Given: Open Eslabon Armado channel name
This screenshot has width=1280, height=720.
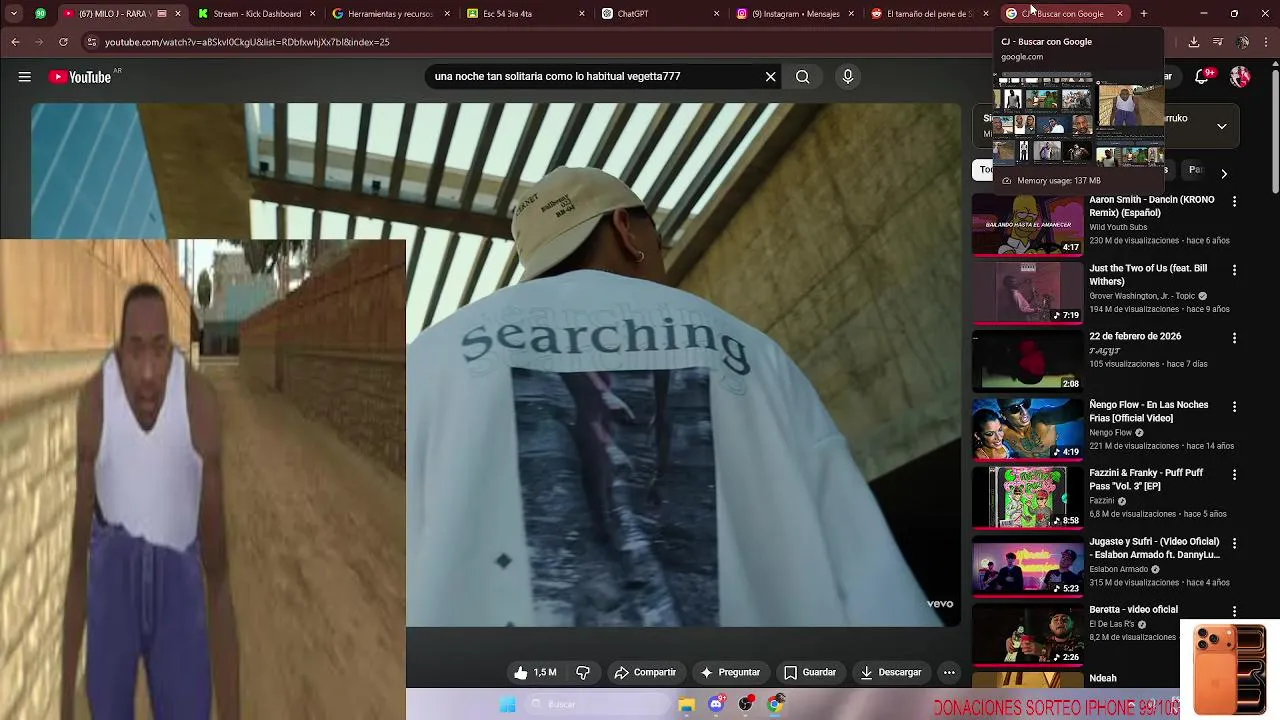Looking at the screenshot, I should click(x=1118, y=569).
